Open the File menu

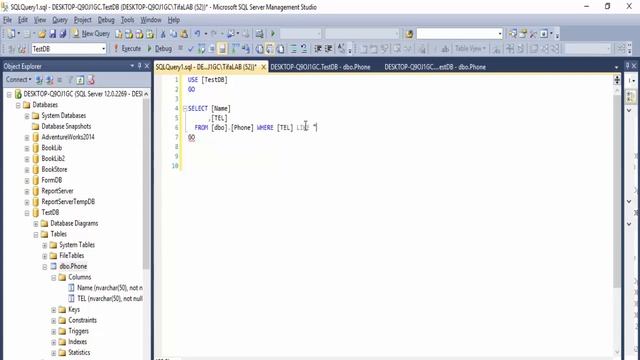(7, 20)
